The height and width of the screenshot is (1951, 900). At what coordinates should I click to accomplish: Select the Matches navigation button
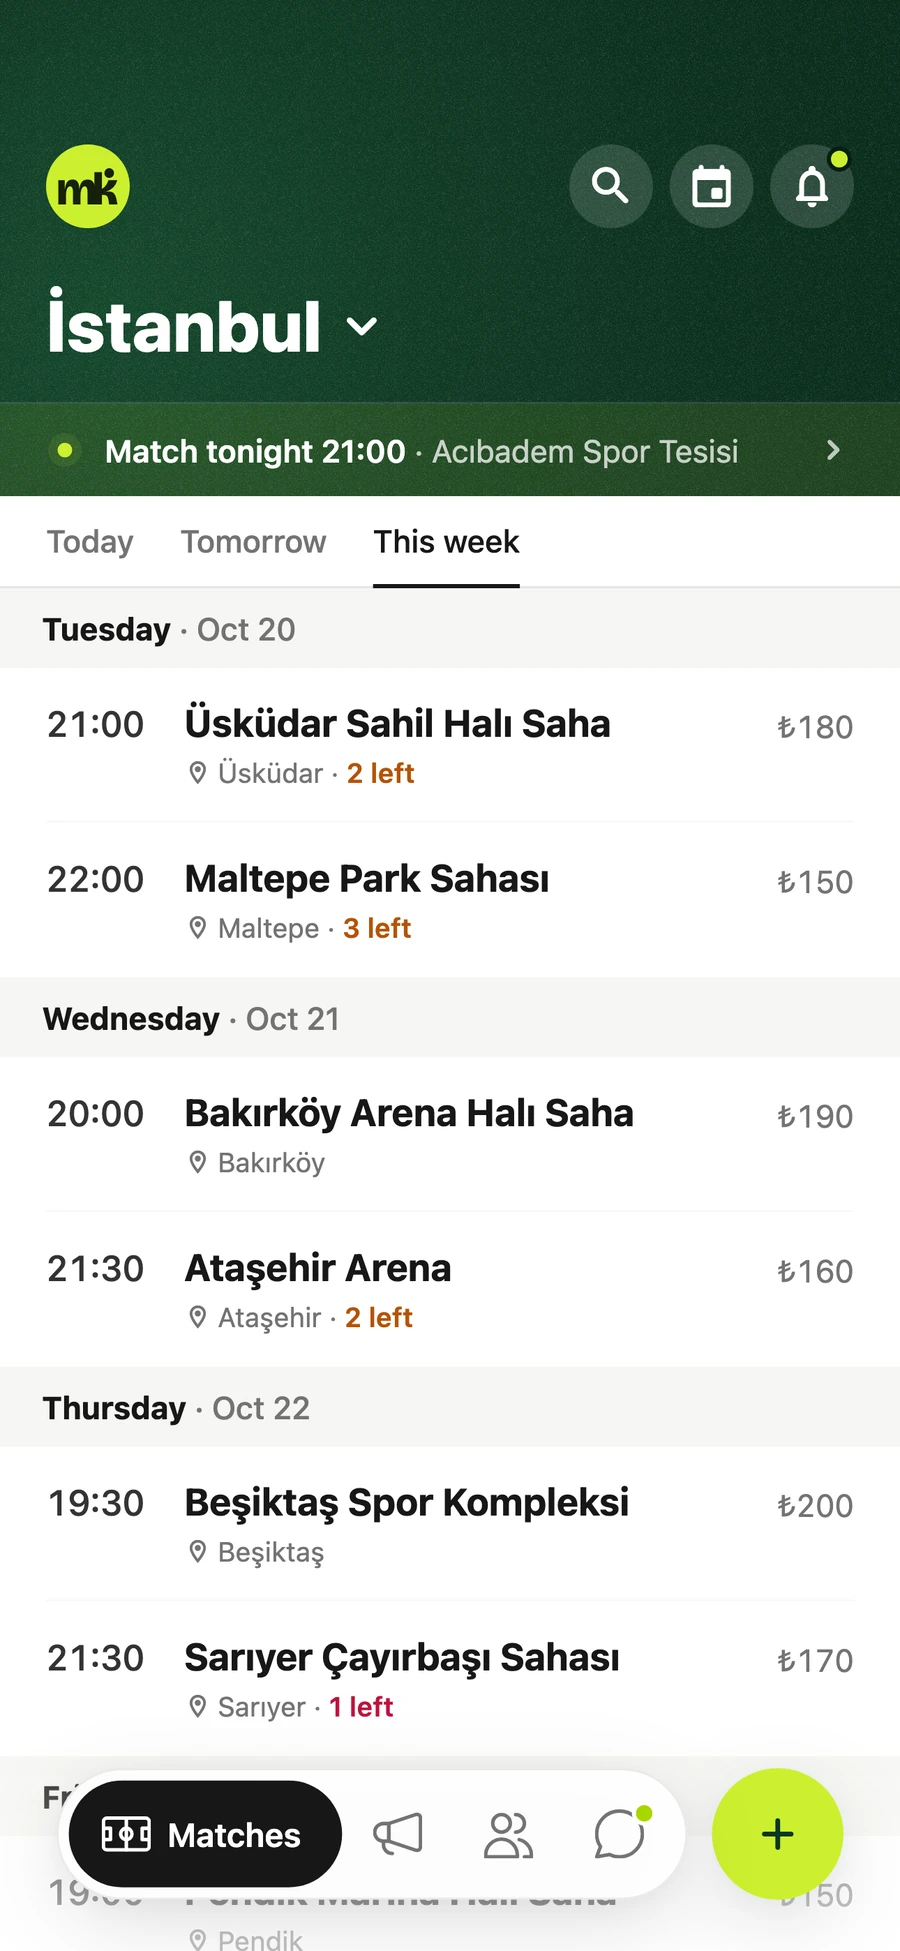(x=206, y=1834)
